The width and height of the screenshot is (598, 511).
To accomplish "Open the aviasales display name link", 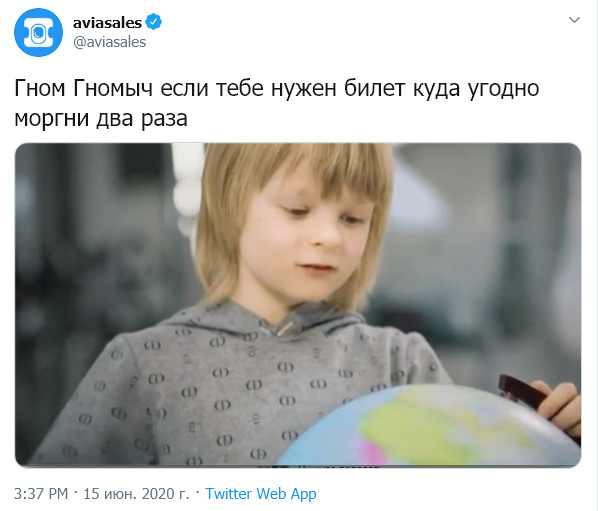I will pos(107,22).
